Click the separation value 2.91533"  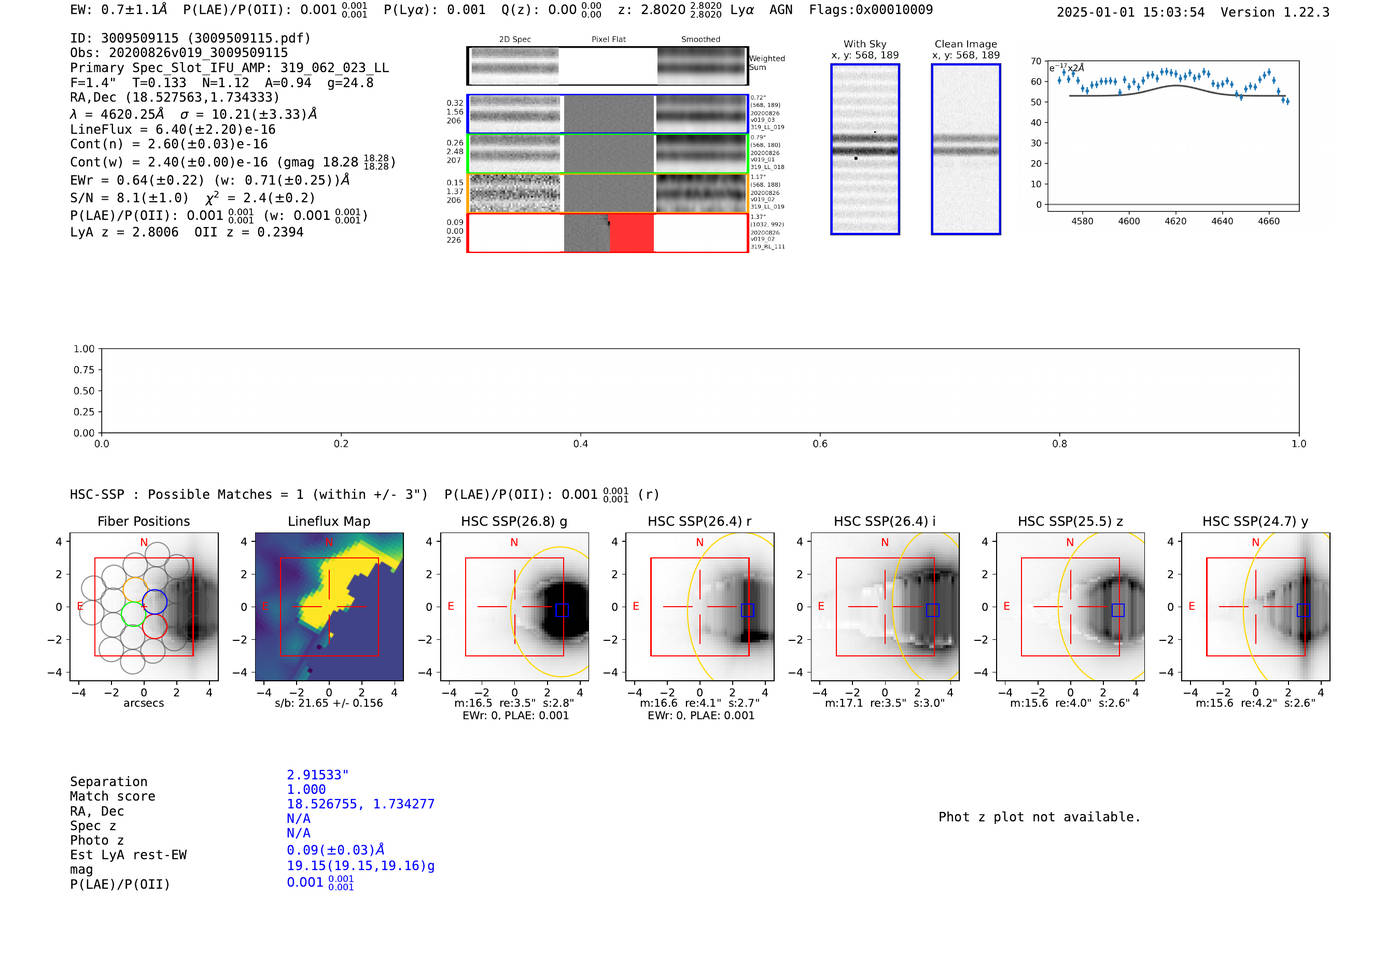pos(318,775)
